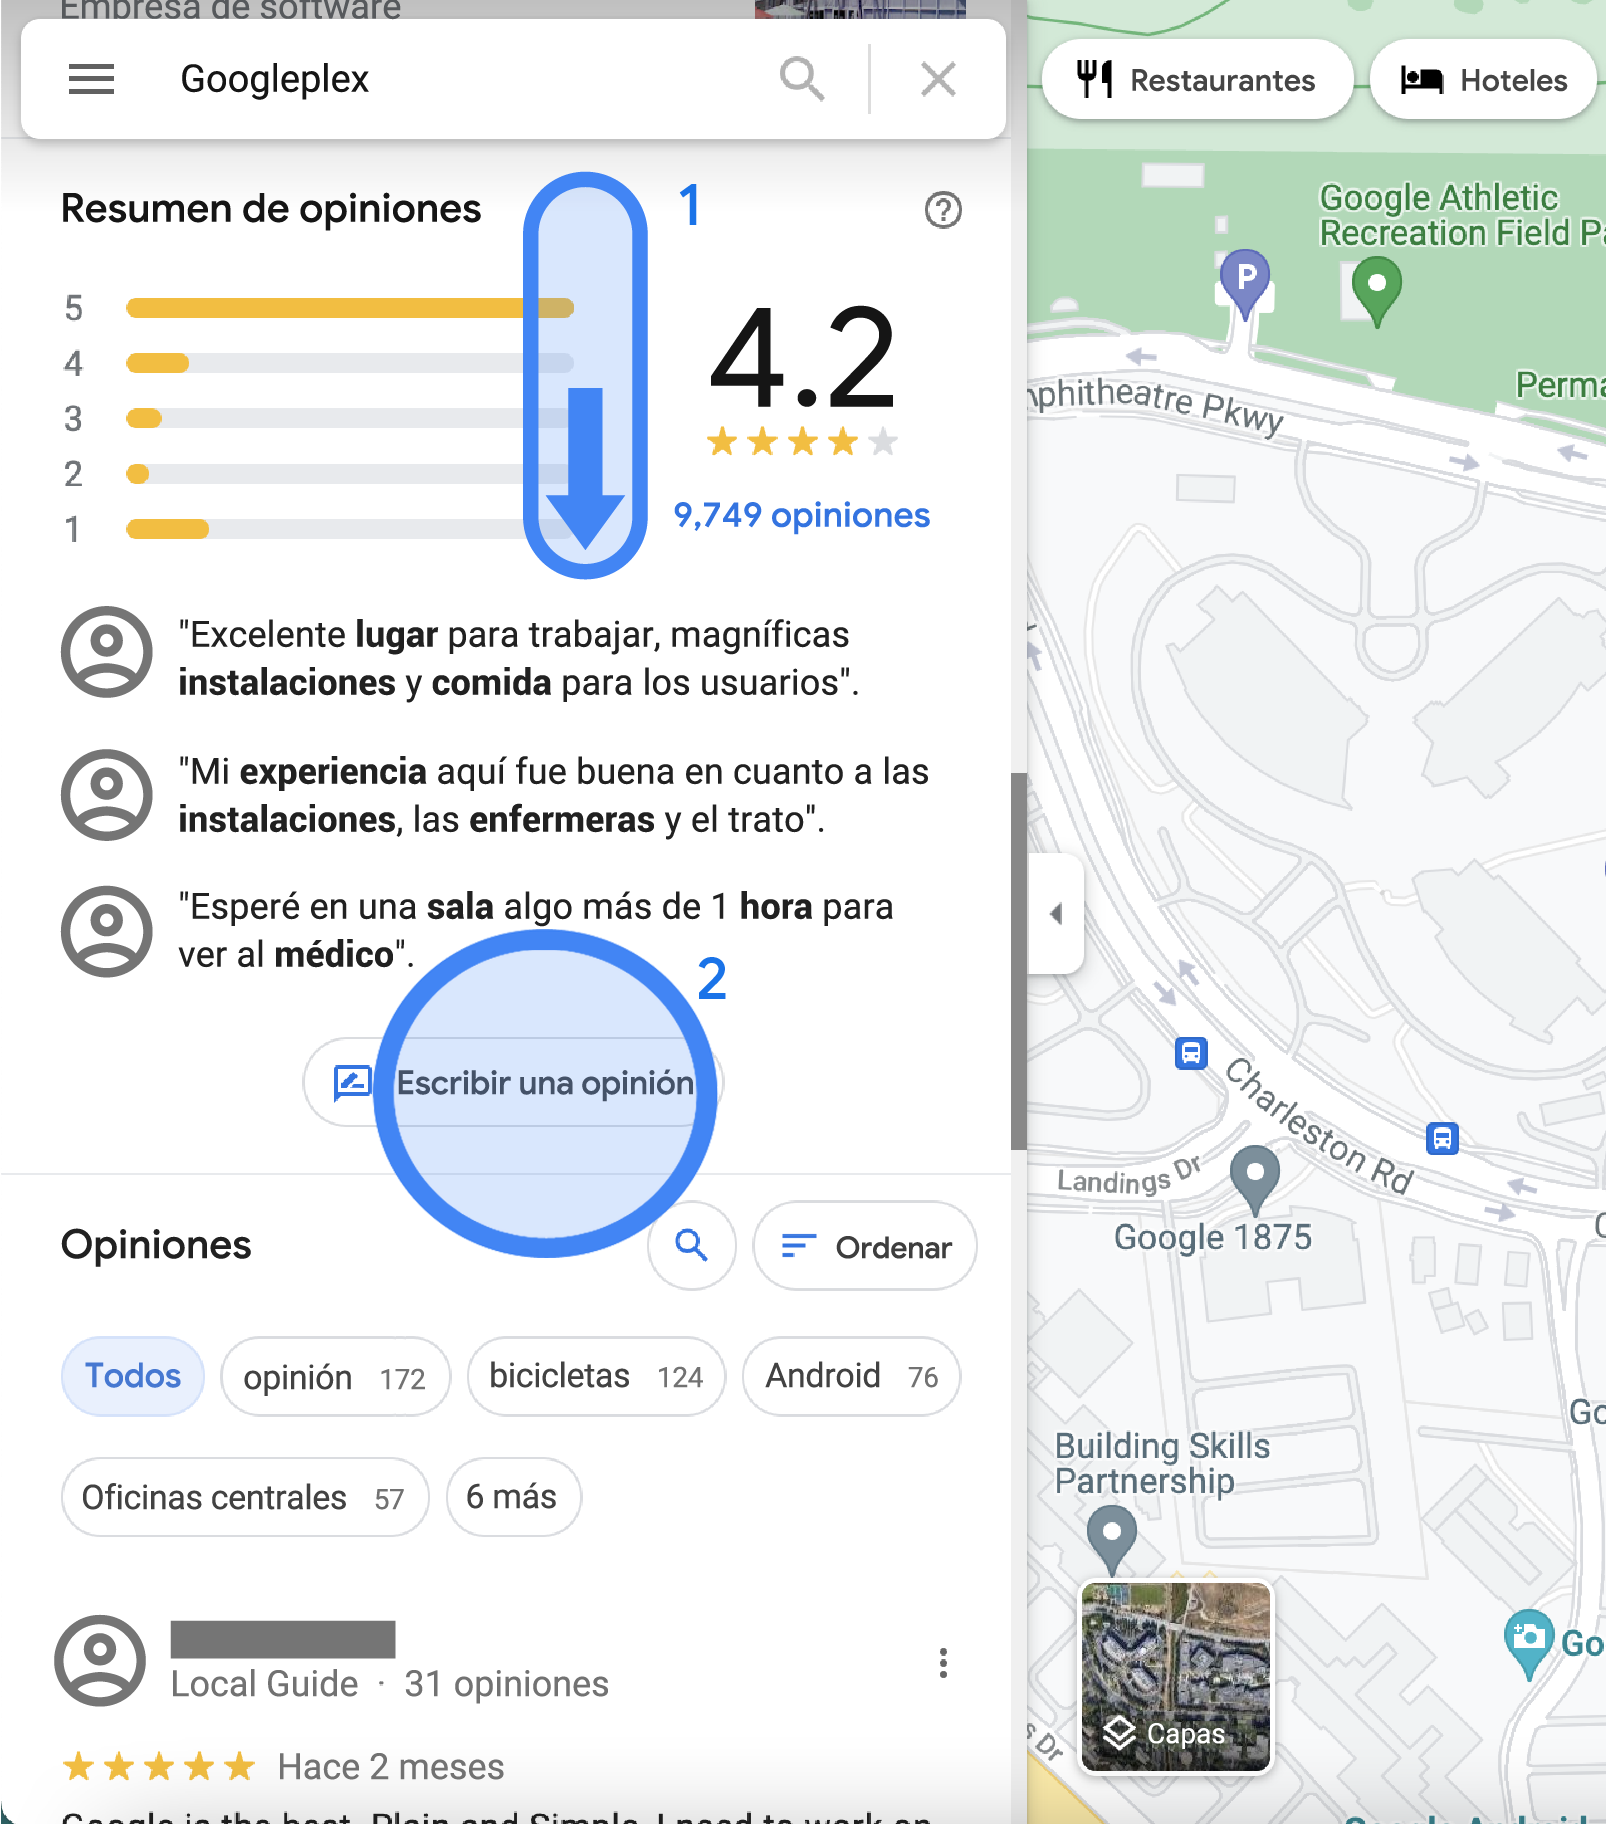The image size is (1606, 1824).
Task: Click the 5-star rating bar
Action: pos(350,308)
